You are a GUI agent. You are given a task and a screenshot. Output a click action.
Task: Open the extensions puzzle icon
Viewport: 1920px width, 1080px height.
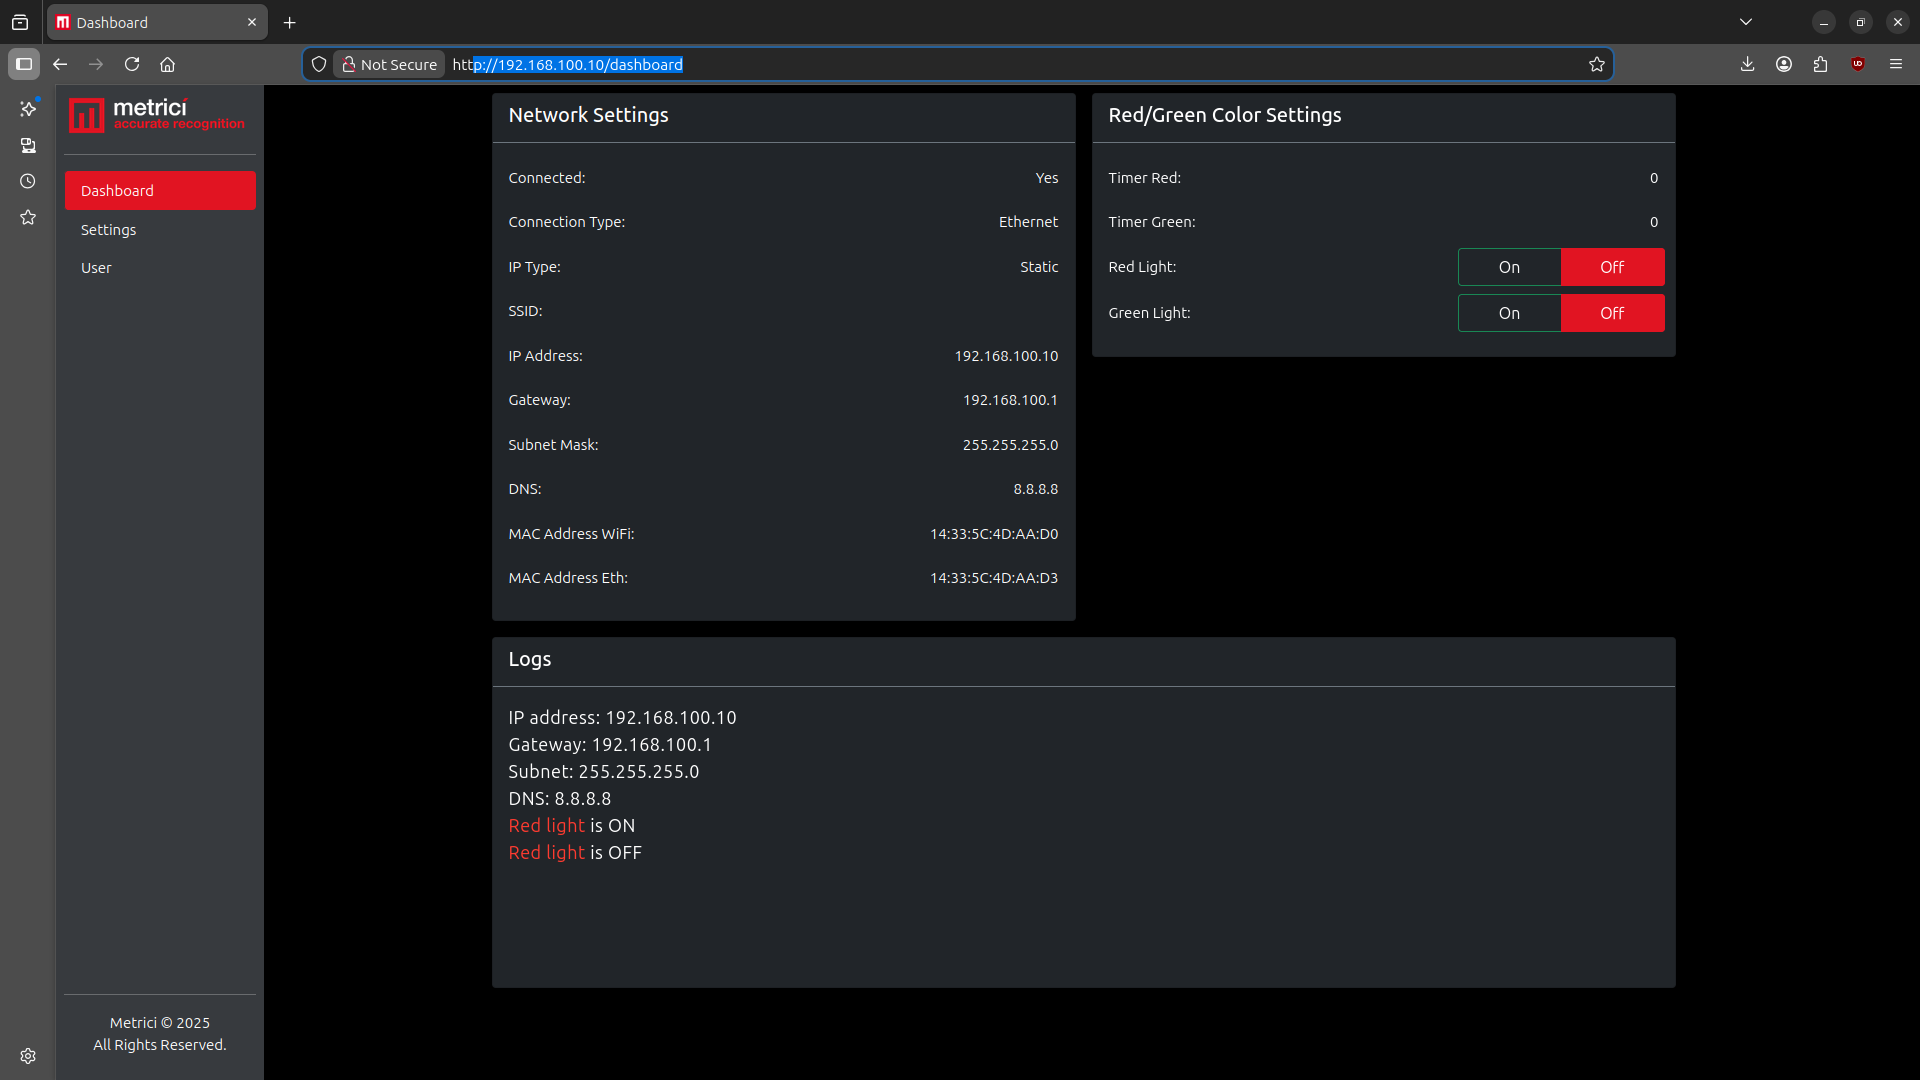pos(1821,64)
